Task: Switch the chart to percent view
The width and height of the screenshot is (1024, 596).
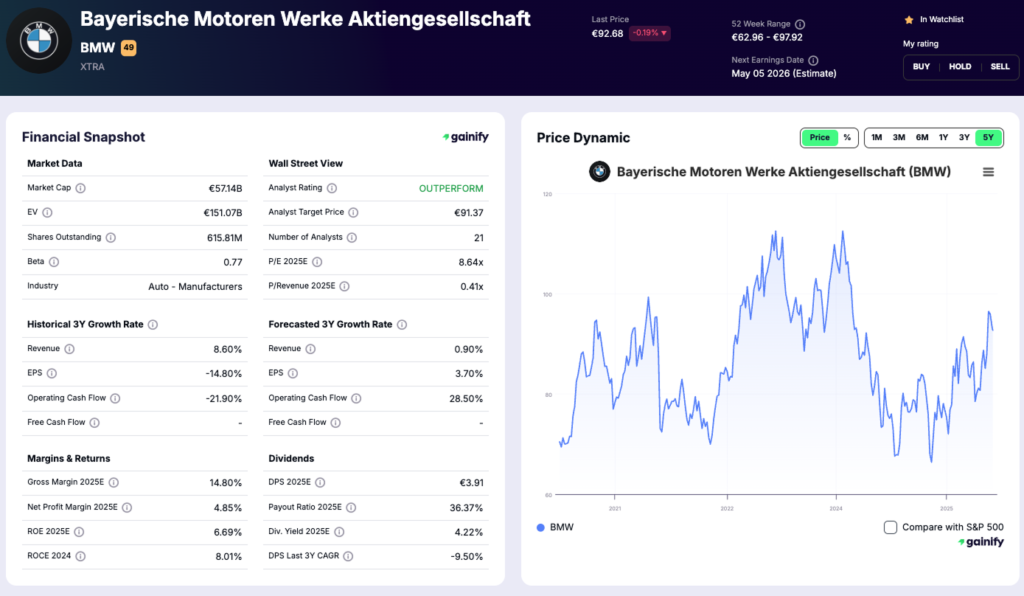Action: pyautogui.click(x=849, y=137)
